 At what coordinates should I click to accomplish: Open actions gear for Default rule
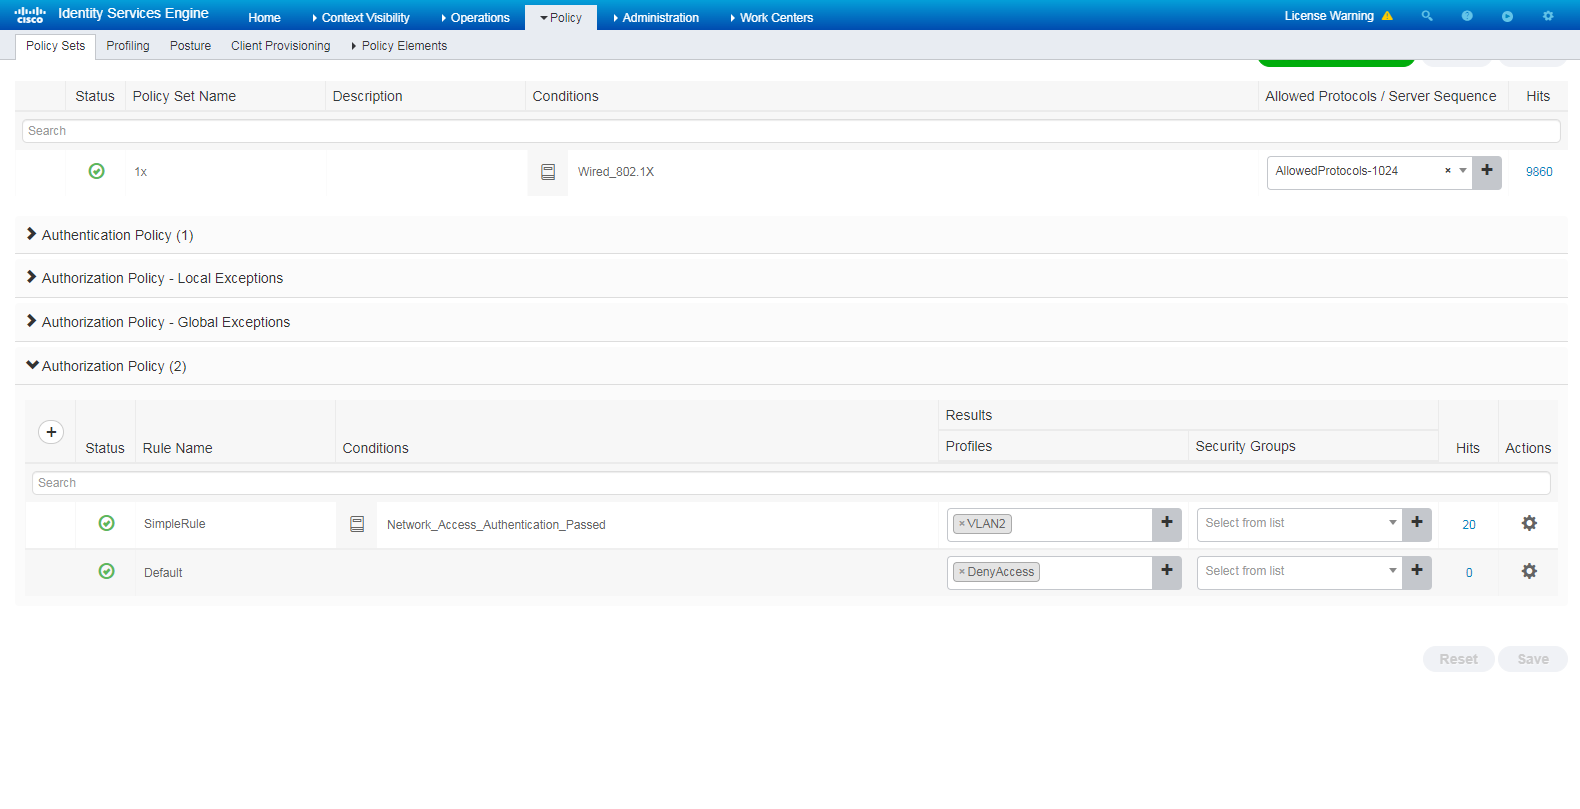(x=1529, y=571)
